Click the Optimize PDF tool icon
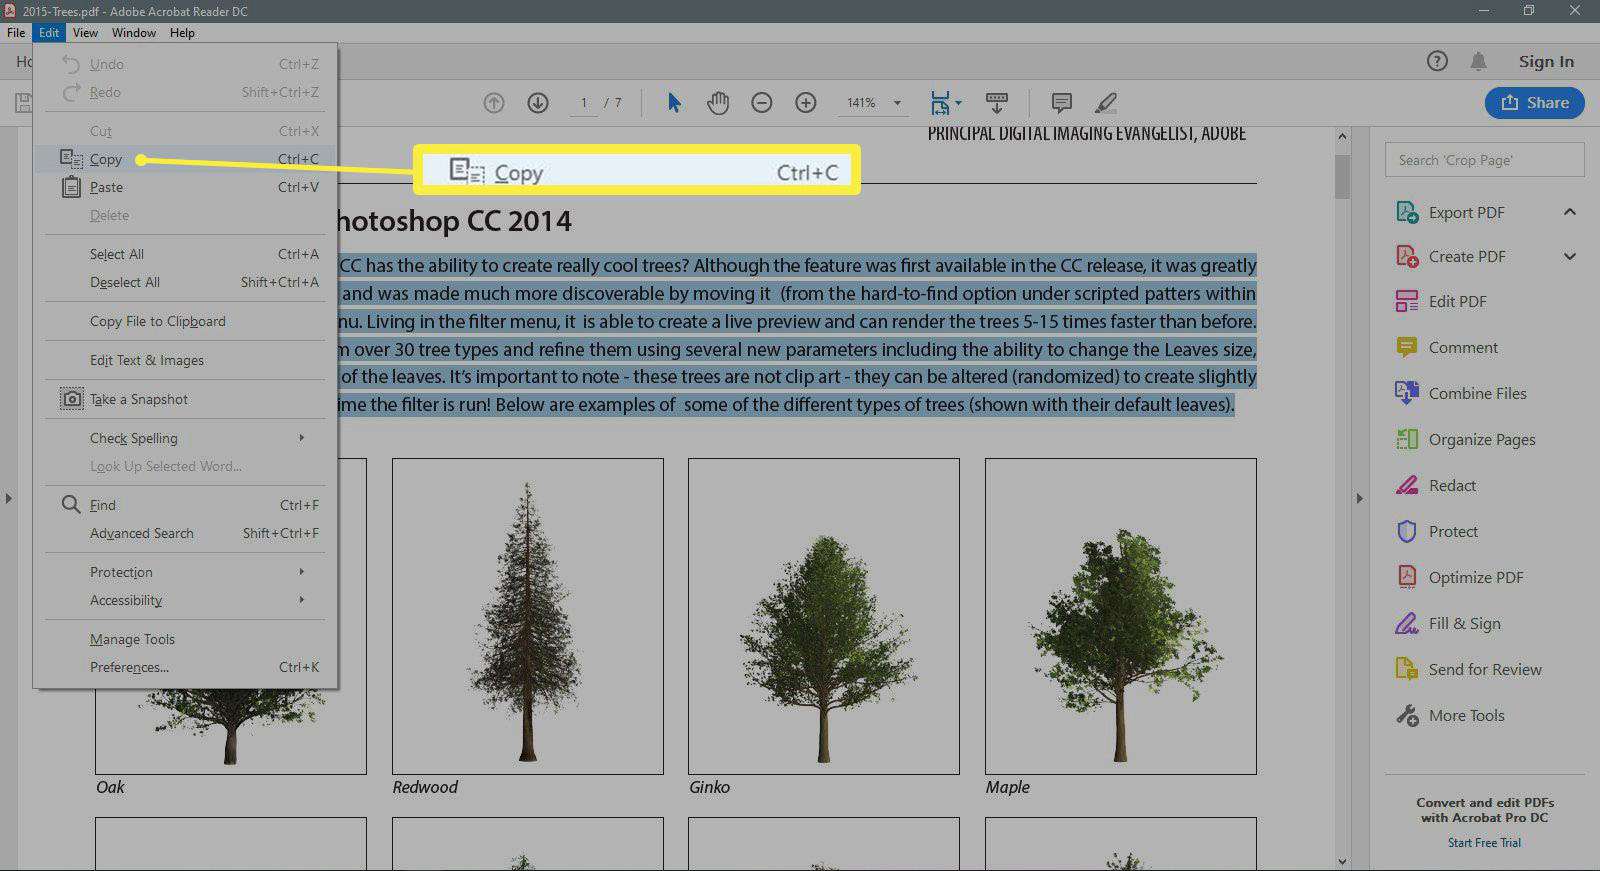Image resolution: width=1600 pixels, height=871 pixels. click(1407, 577)
